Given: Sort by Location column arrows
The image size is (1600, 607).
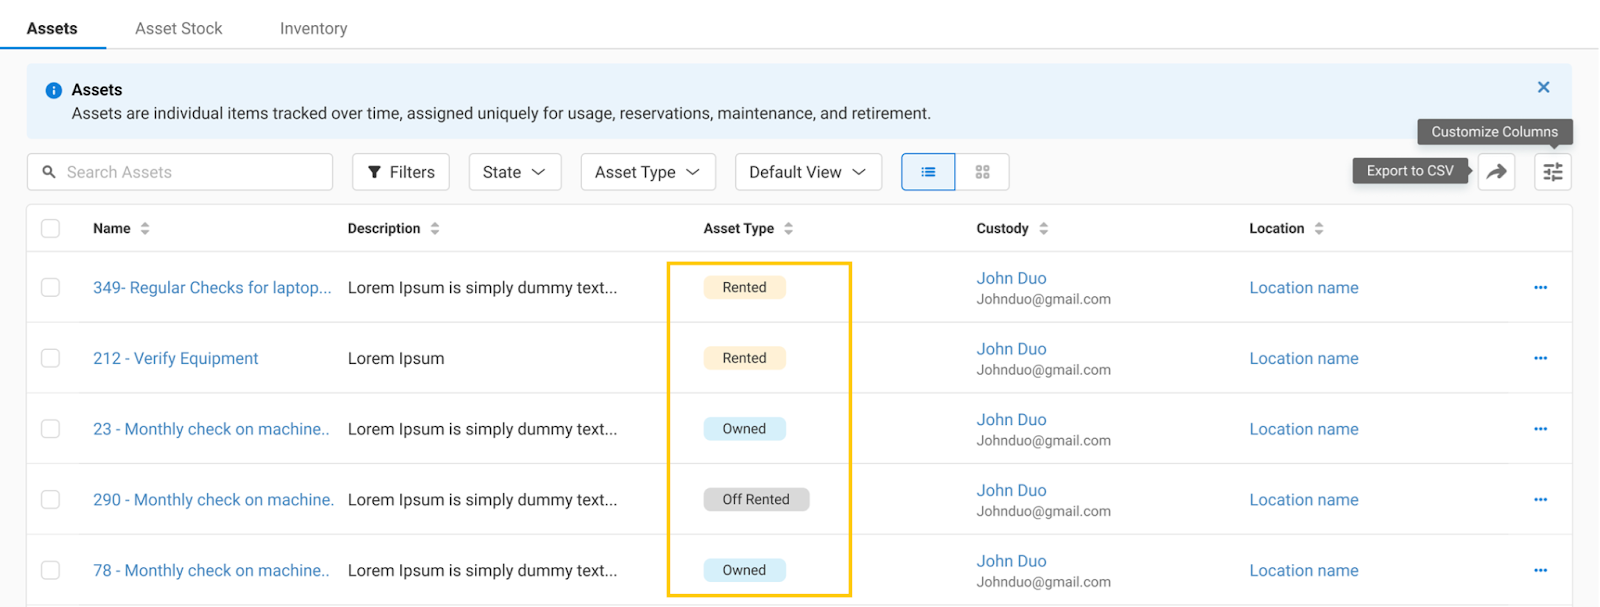Looking at the screenshot, I should pos(1319,228).
